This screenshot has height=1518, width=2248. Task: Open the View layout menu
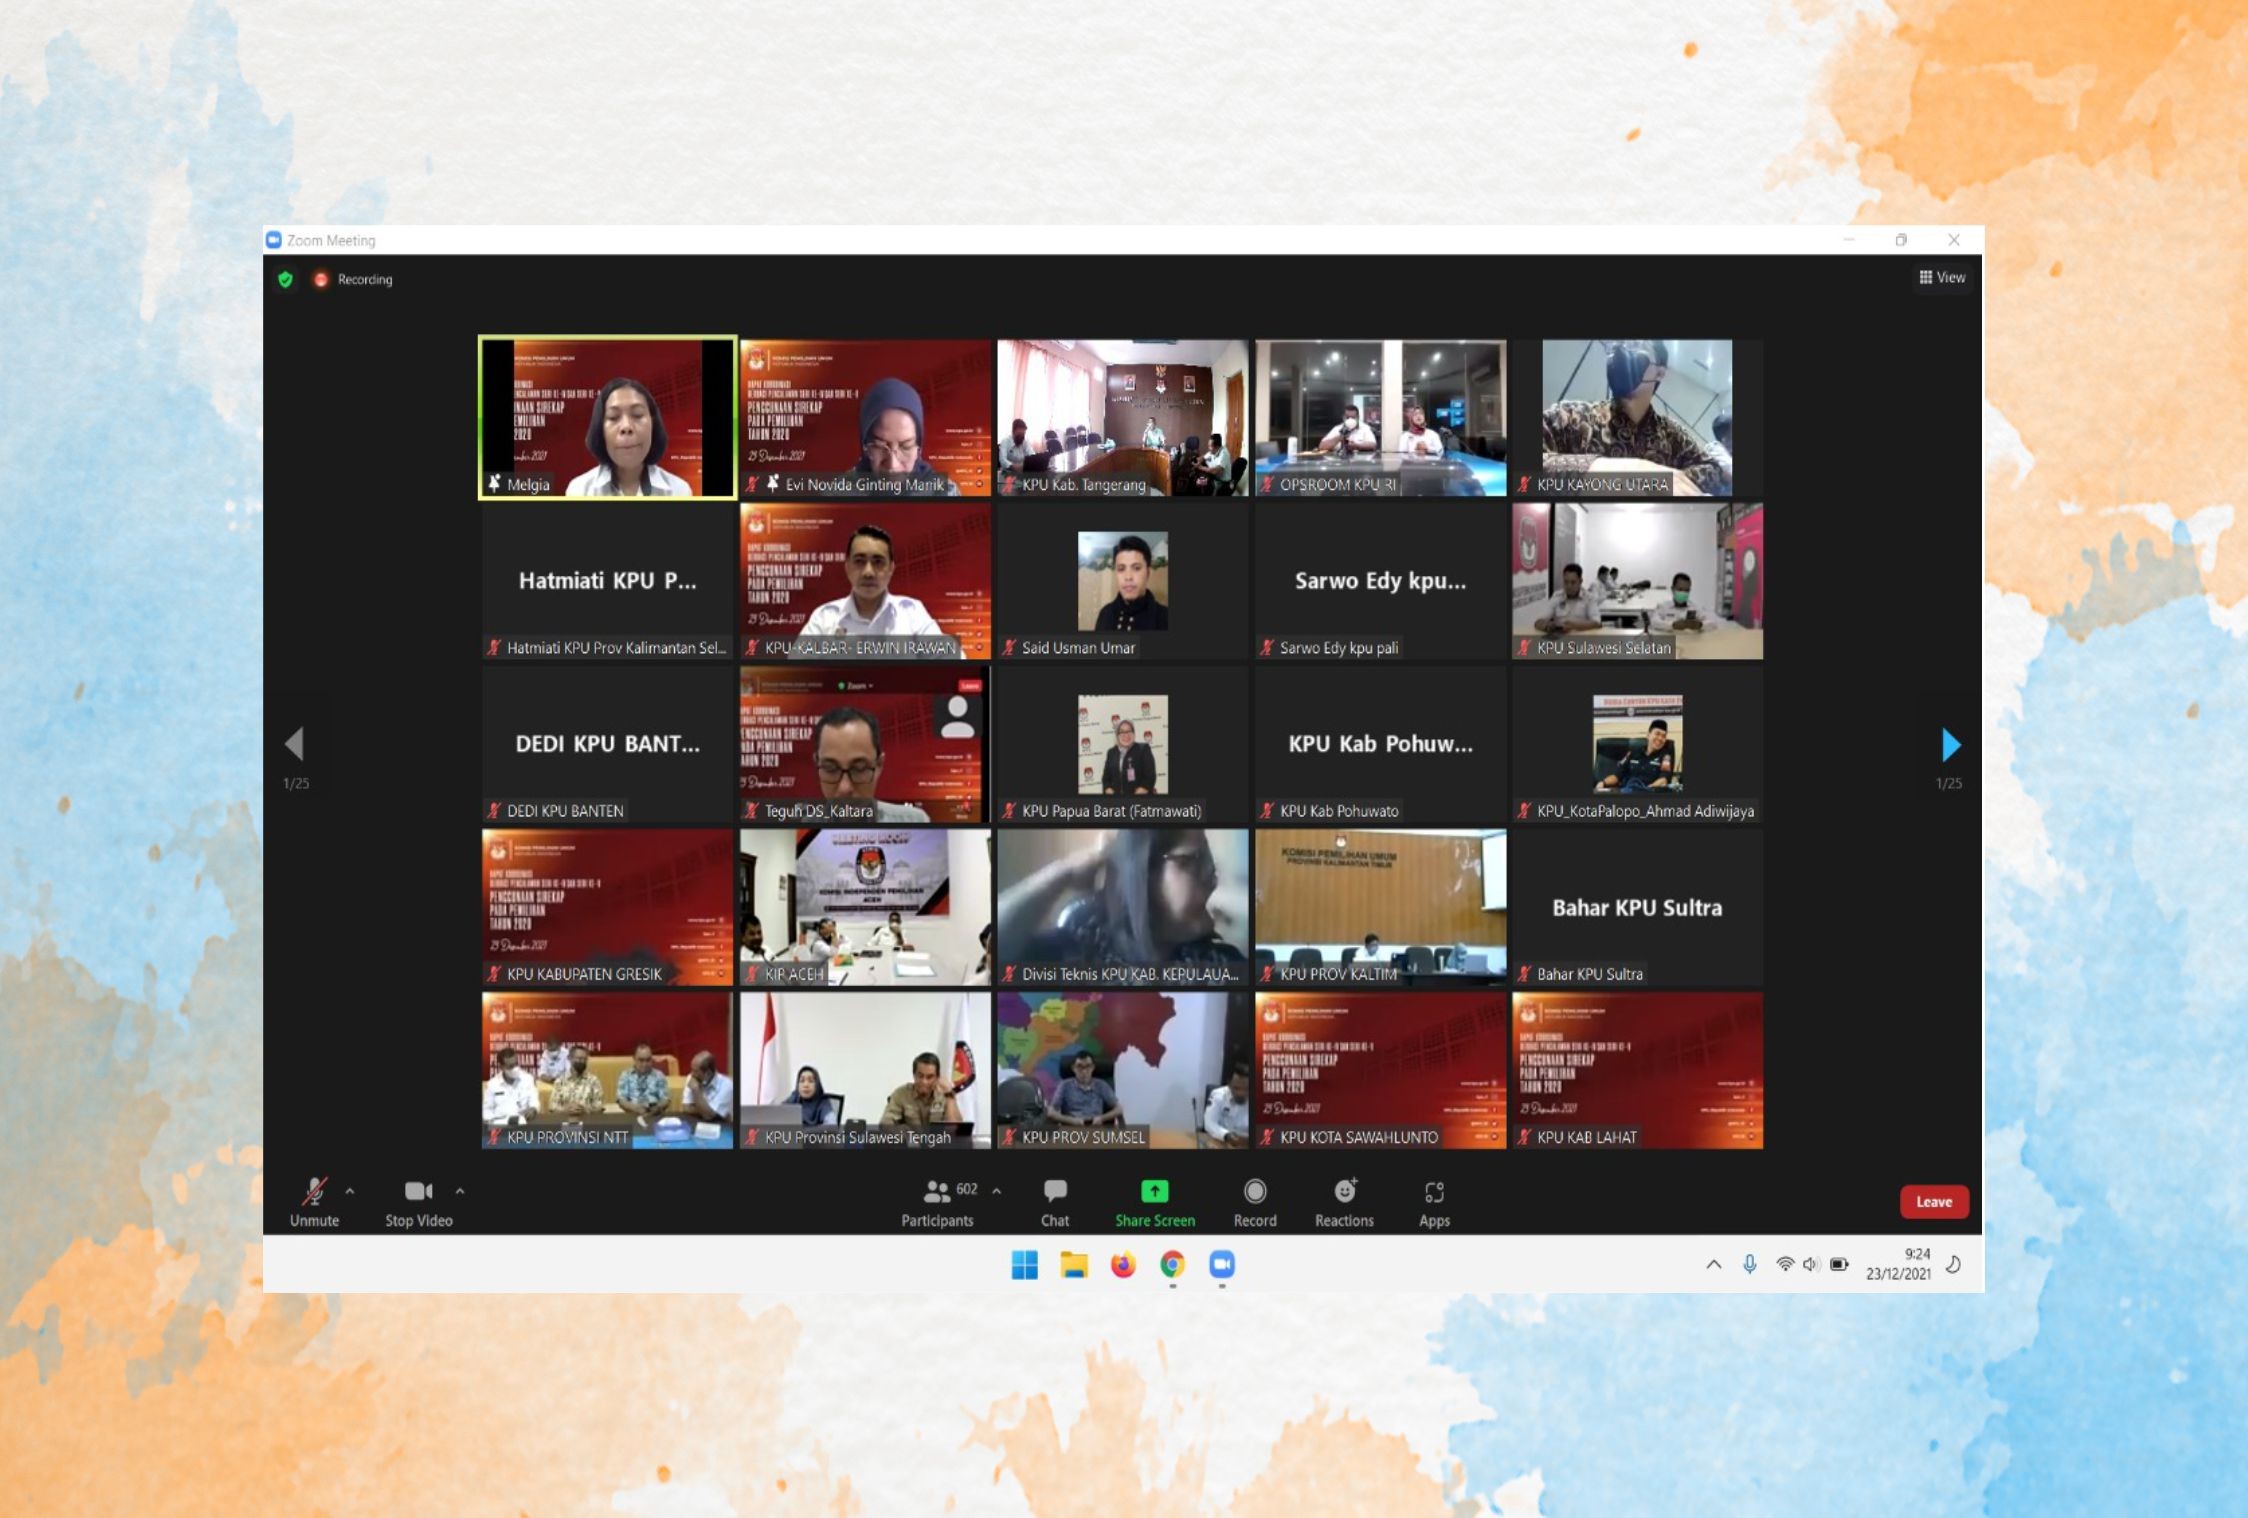pyautogui.click(x=1942, y=278)
